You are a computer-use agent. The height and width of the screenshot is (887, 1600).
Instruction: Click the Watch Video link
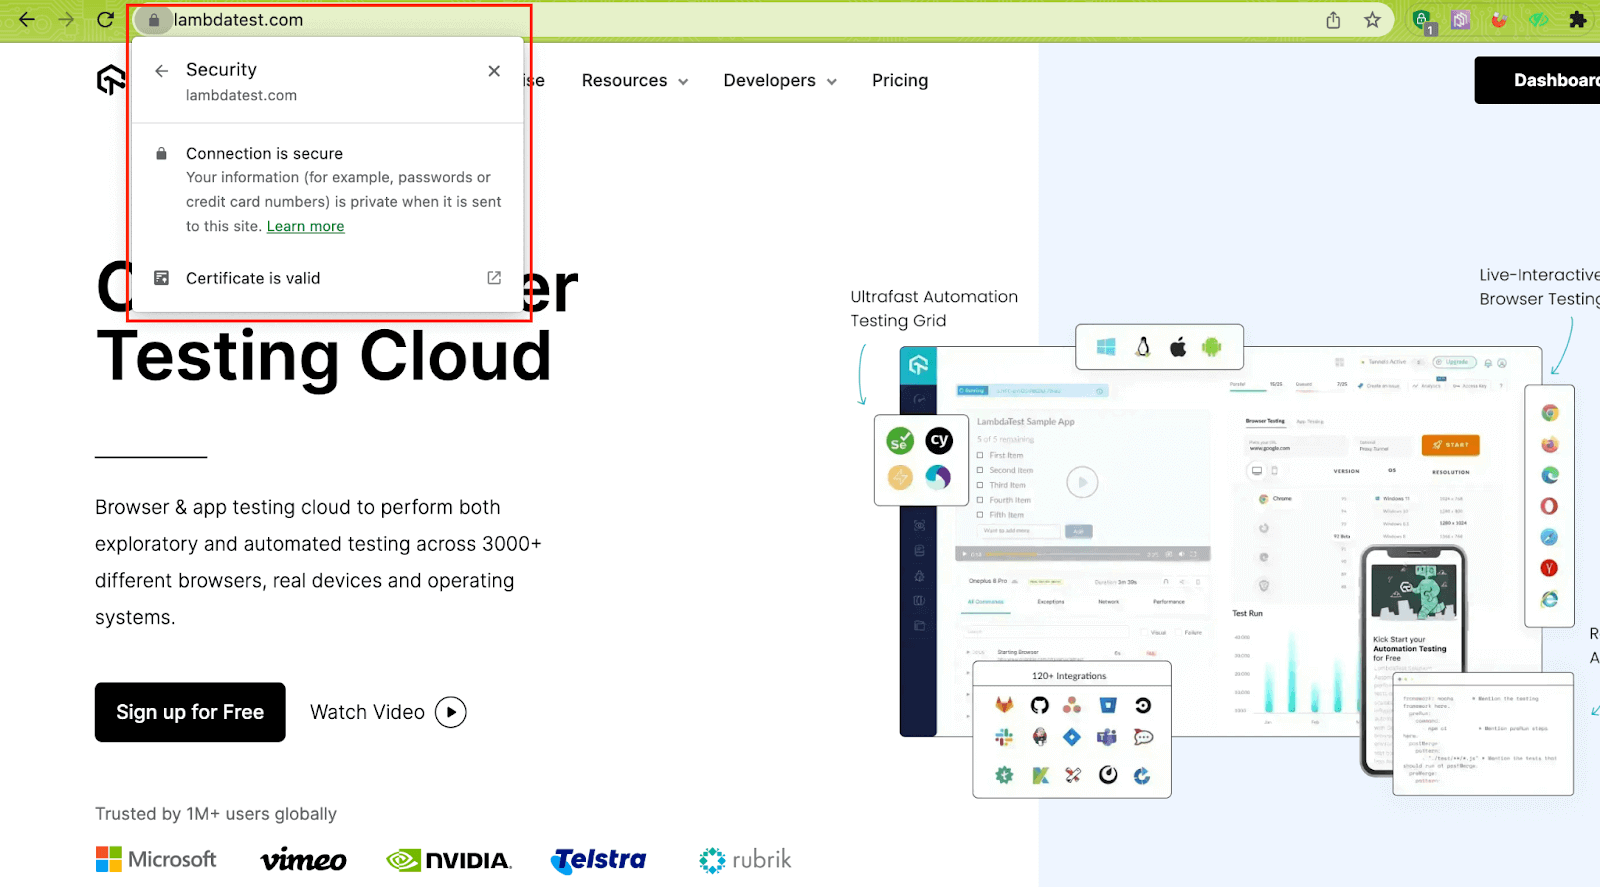click(x=388, y=712)
